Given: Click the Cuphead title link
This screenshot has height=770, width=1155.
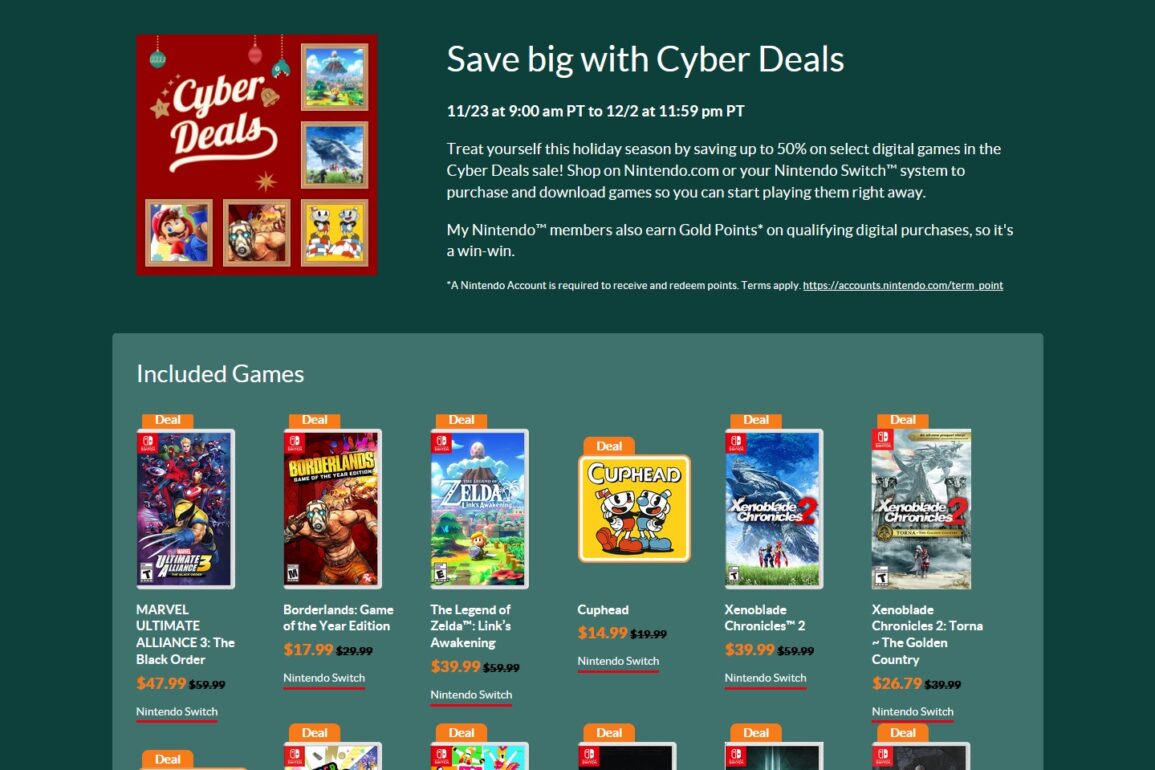Looking at the screenshot, I should [603, 610].
